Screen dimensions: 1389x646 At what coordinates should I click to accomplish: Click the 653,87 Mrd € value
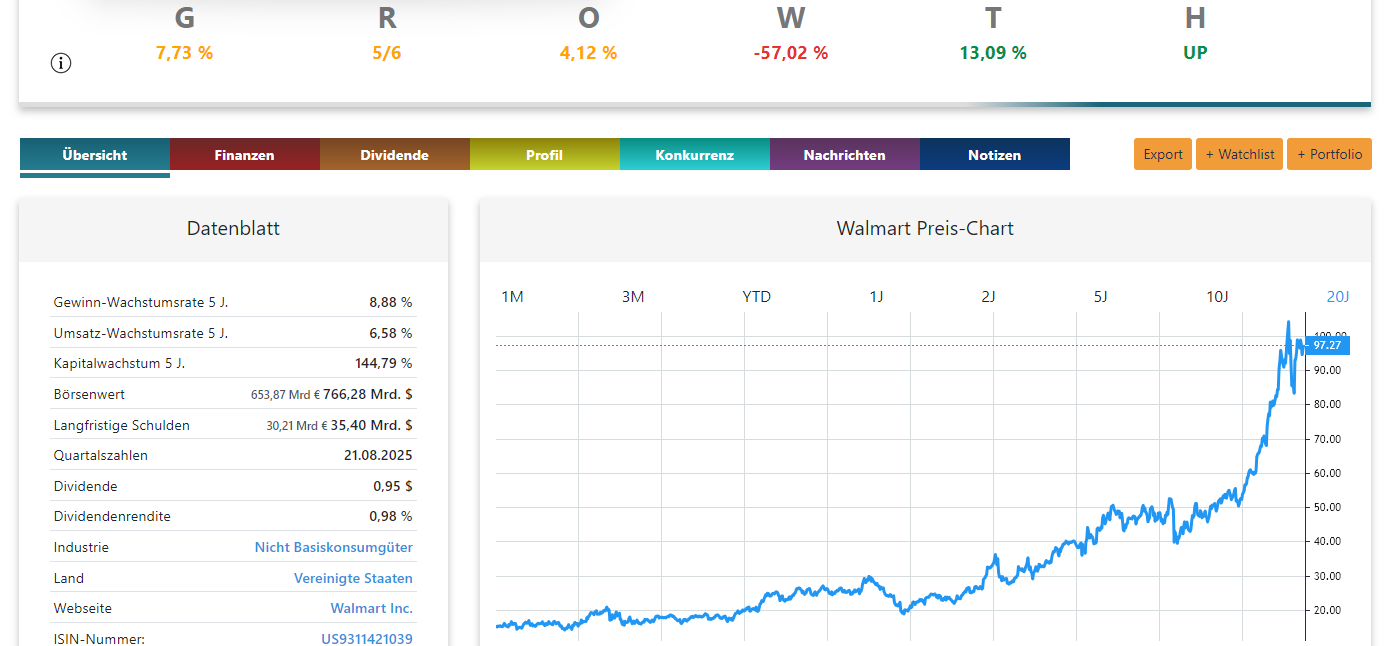coord(285,396)
